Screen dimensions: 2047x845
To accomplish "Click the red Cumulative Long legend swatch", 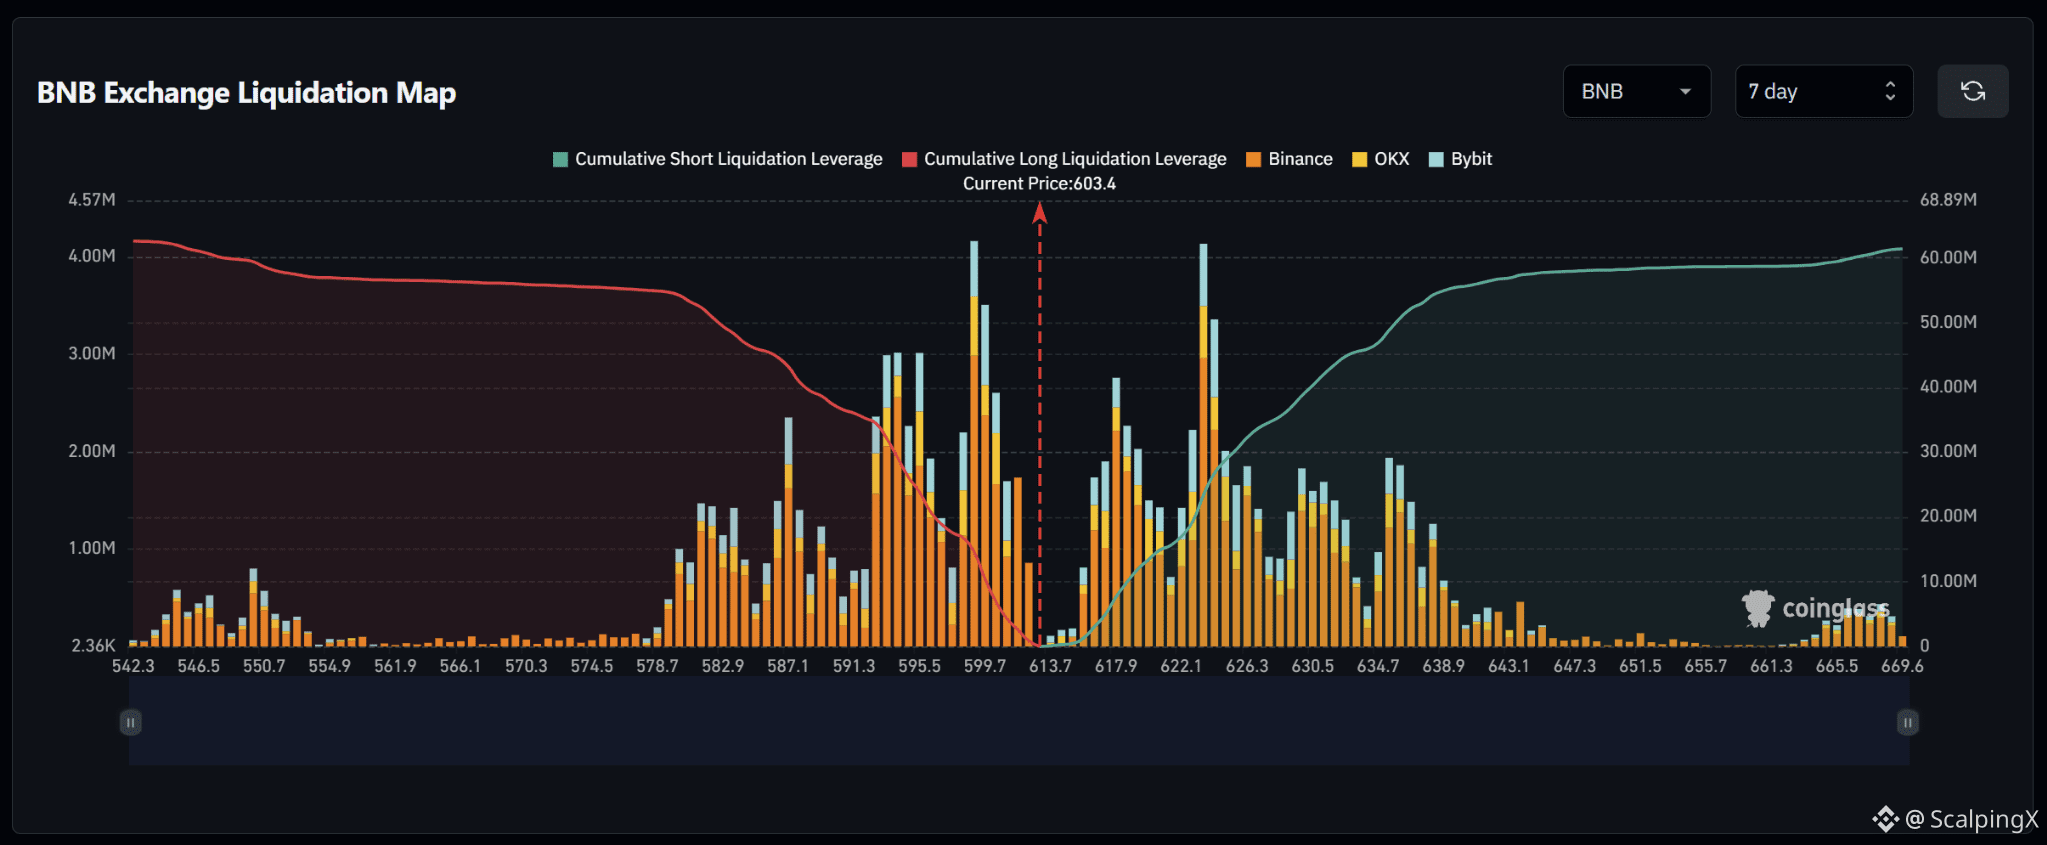I will click(910, 160).
